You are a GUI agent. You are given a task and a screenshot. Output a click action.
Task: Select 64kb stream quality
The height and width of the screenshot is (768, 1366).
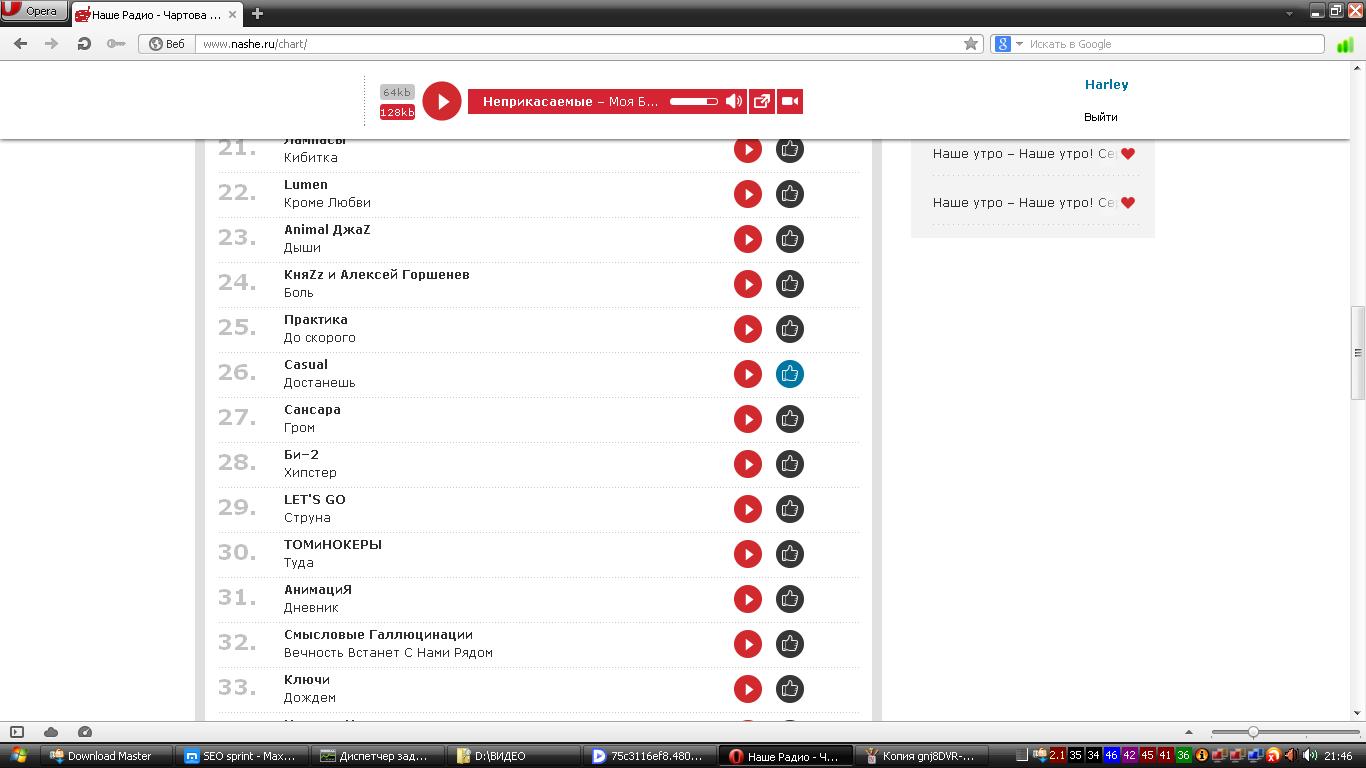pos(397,92)
